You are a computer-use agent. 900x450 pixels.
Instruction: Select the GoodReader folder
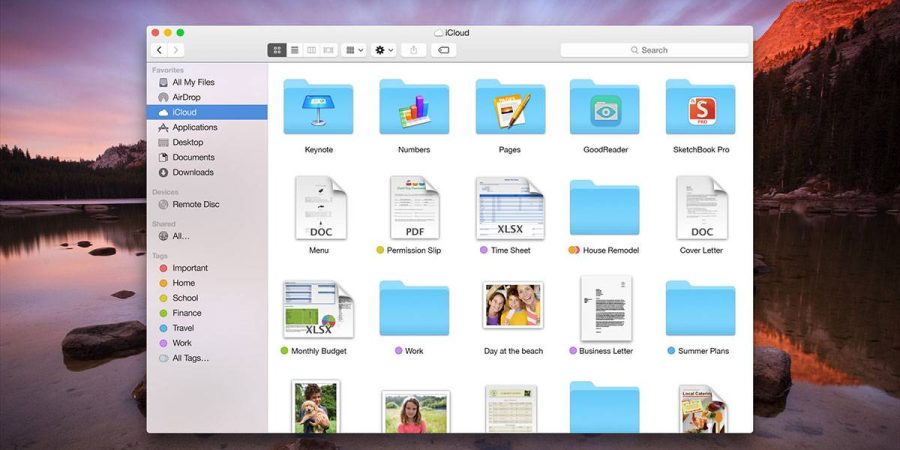point(605,107)
